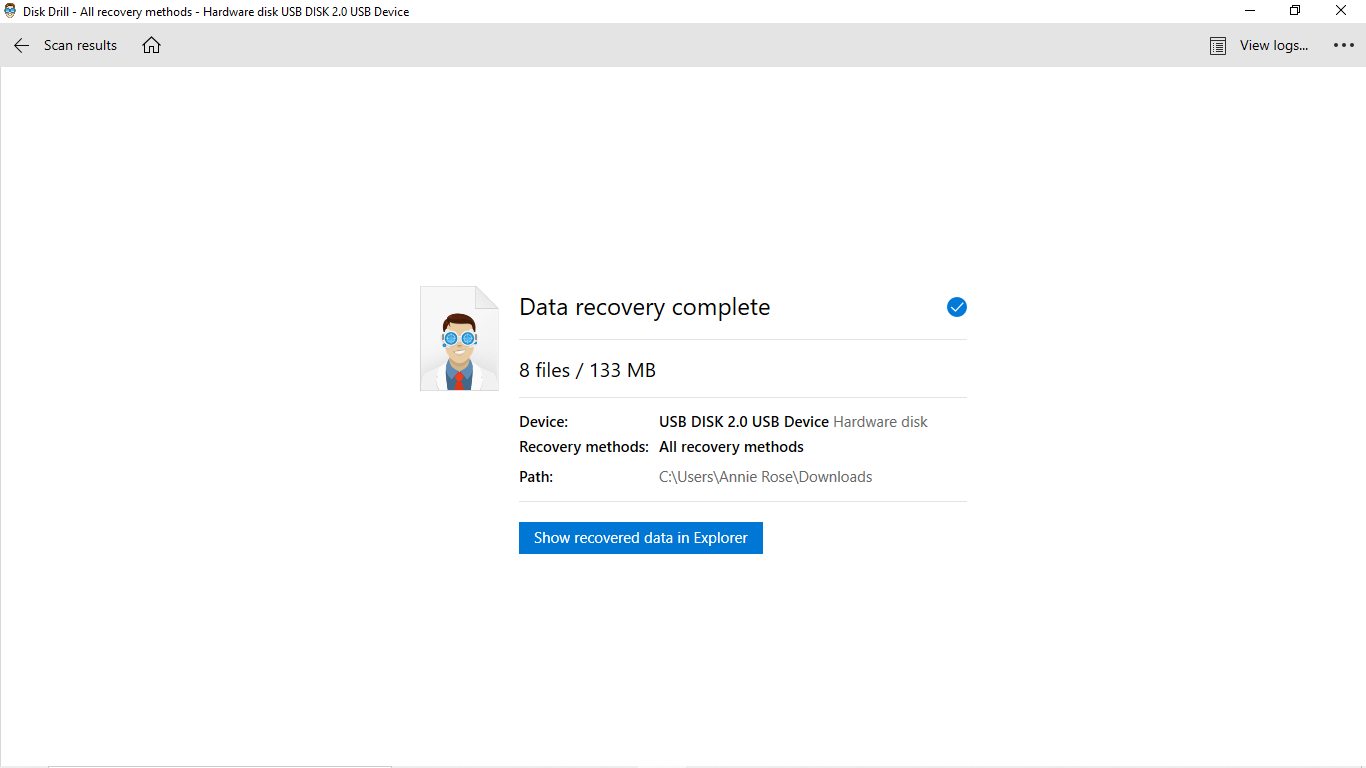1366x768 pixels.
Task: Open the home screen via the house icon
Action: point(151,45)
